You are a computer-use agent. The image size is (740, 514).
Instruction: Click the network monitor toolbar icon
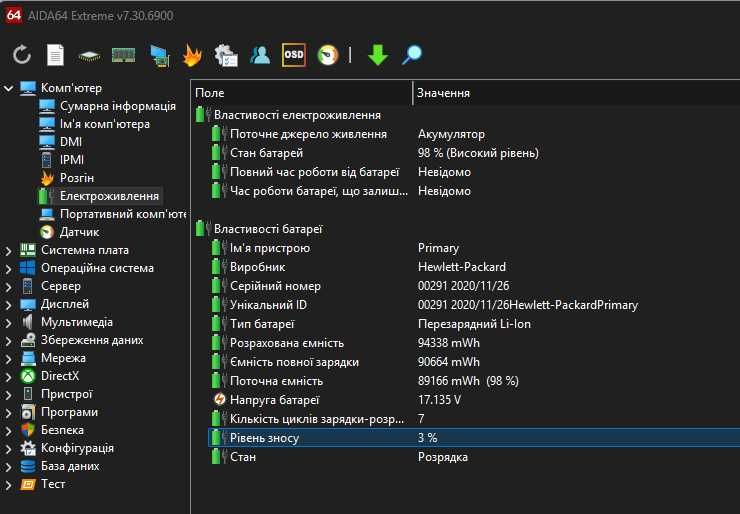tap(159, 55)
